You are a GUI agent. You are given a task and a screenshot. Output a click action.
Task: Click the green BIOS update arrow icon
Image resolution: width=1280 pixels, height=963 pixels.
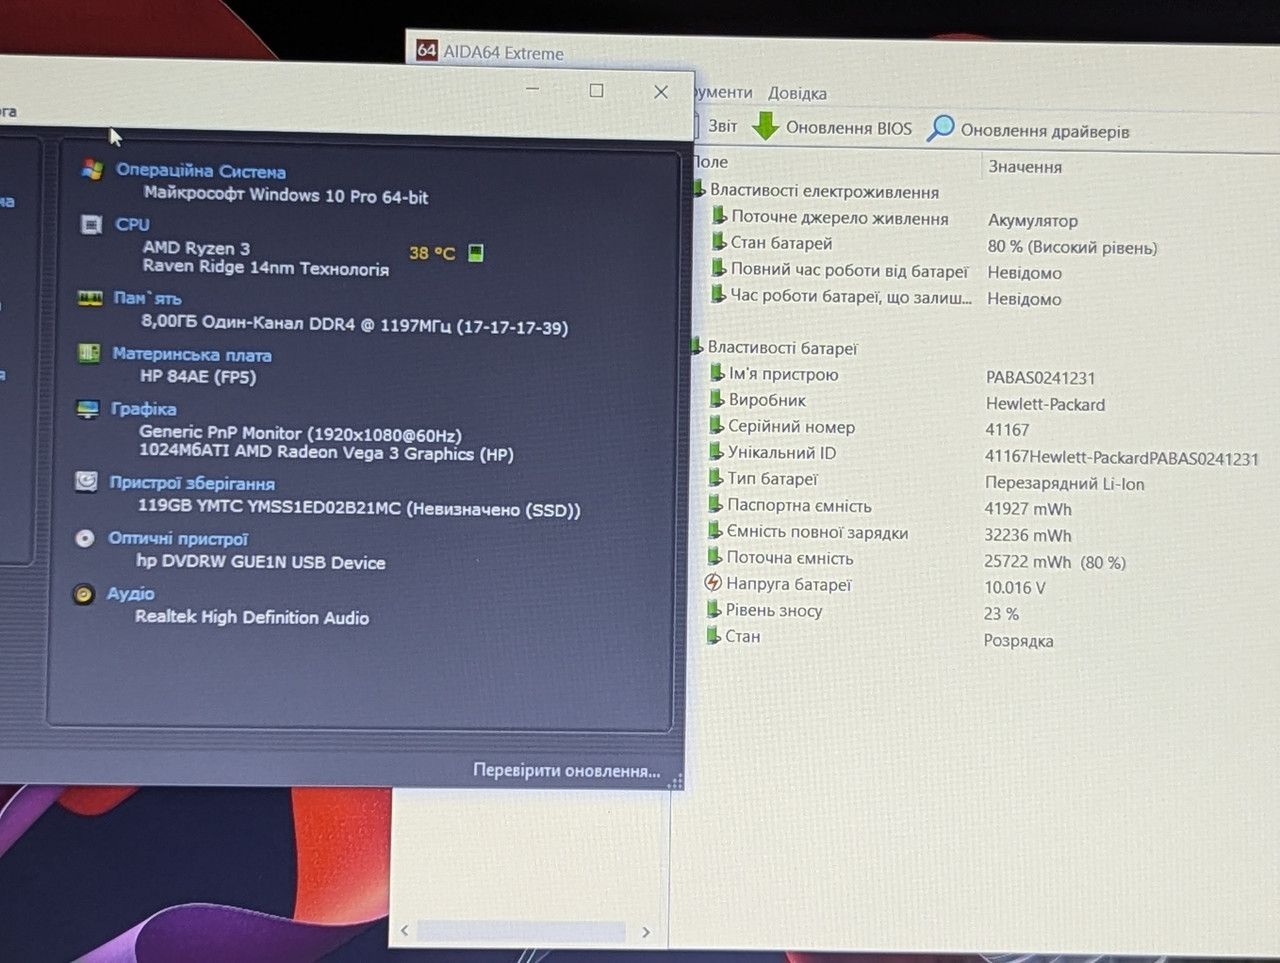click(765, 126)
